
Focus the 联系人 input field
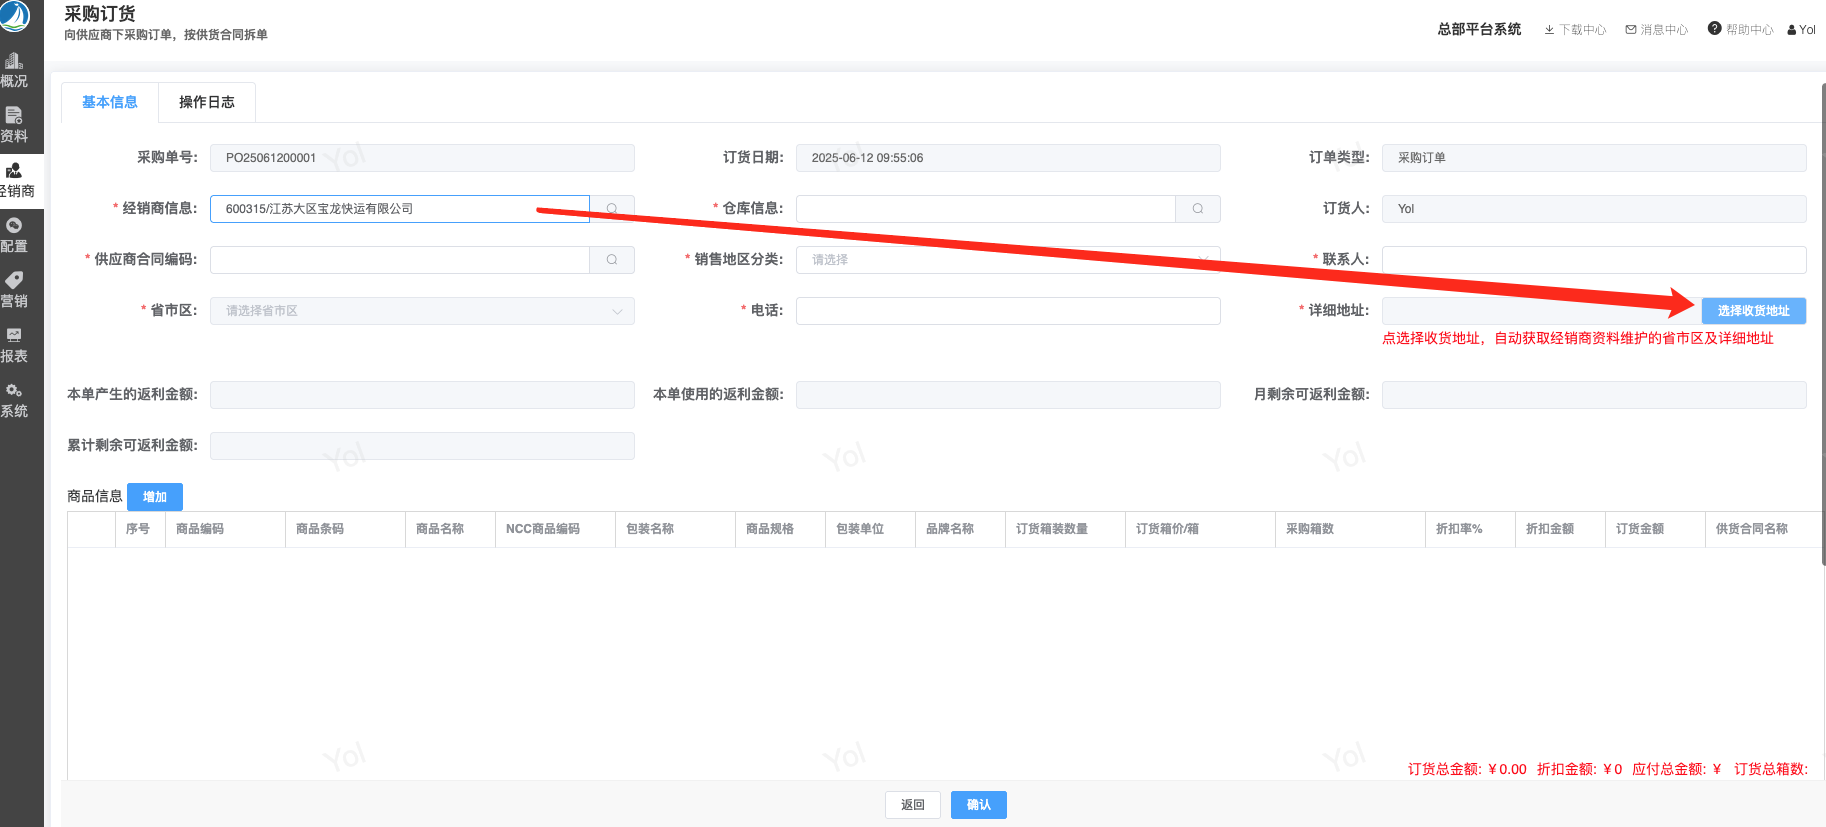coord(1594,260)
